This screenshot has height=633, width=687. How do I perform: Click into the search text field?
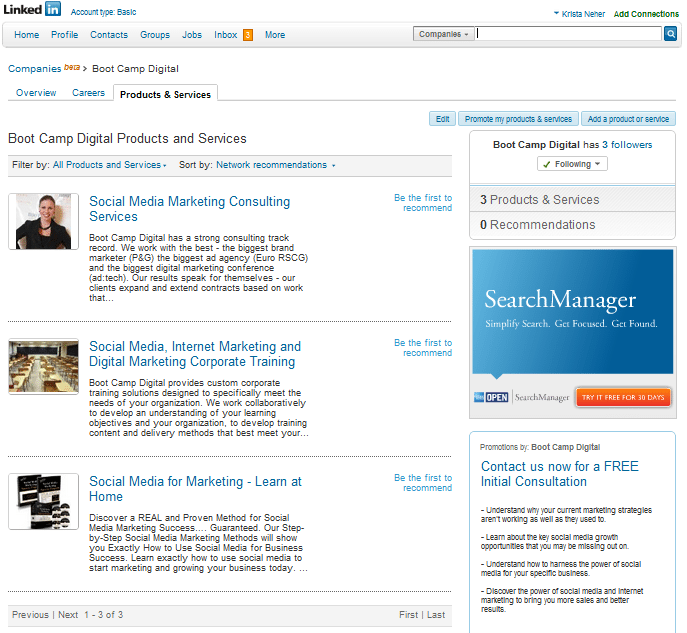click(x=569, y=34)
